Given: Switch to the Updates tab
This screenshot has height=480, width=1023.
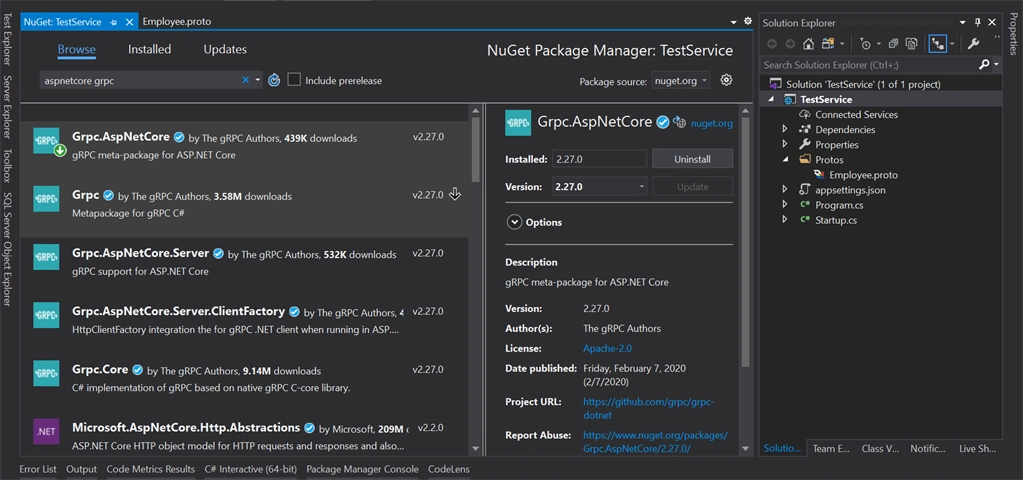Looking at the screenshot, I should click(x=225, y=50).
